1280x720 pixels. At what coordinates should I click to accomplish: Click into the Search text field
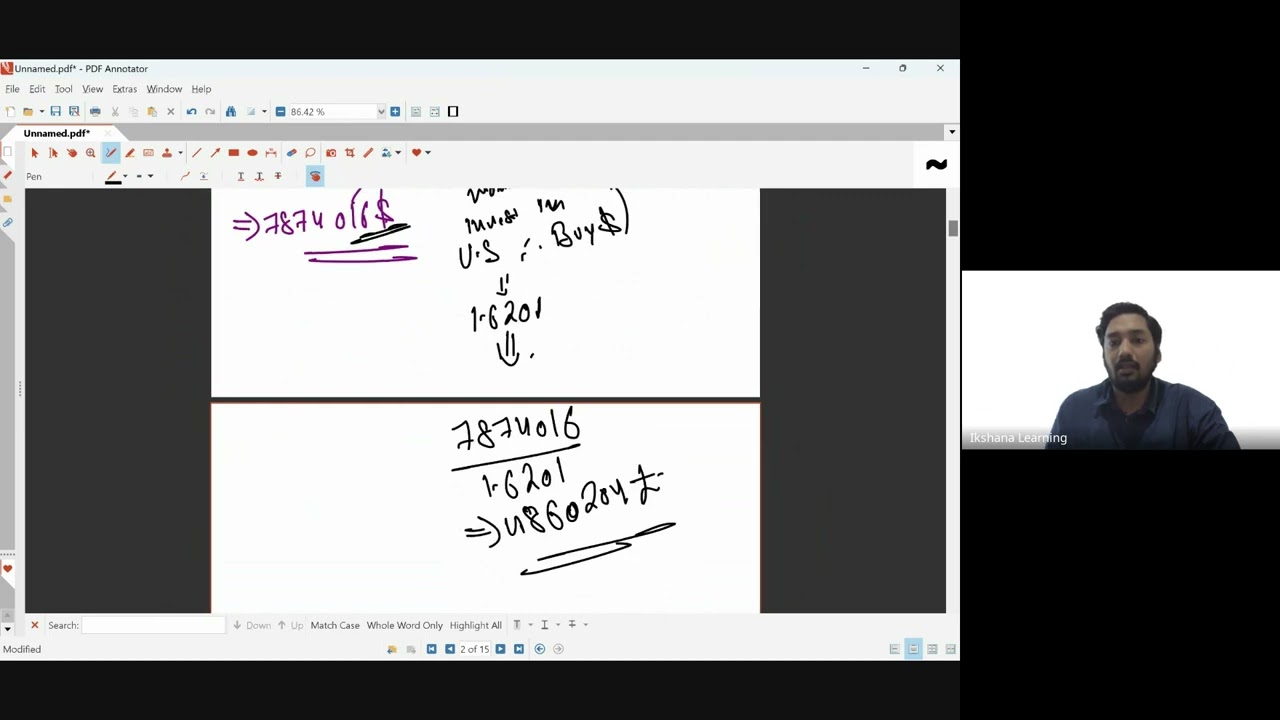coord(153,625)
